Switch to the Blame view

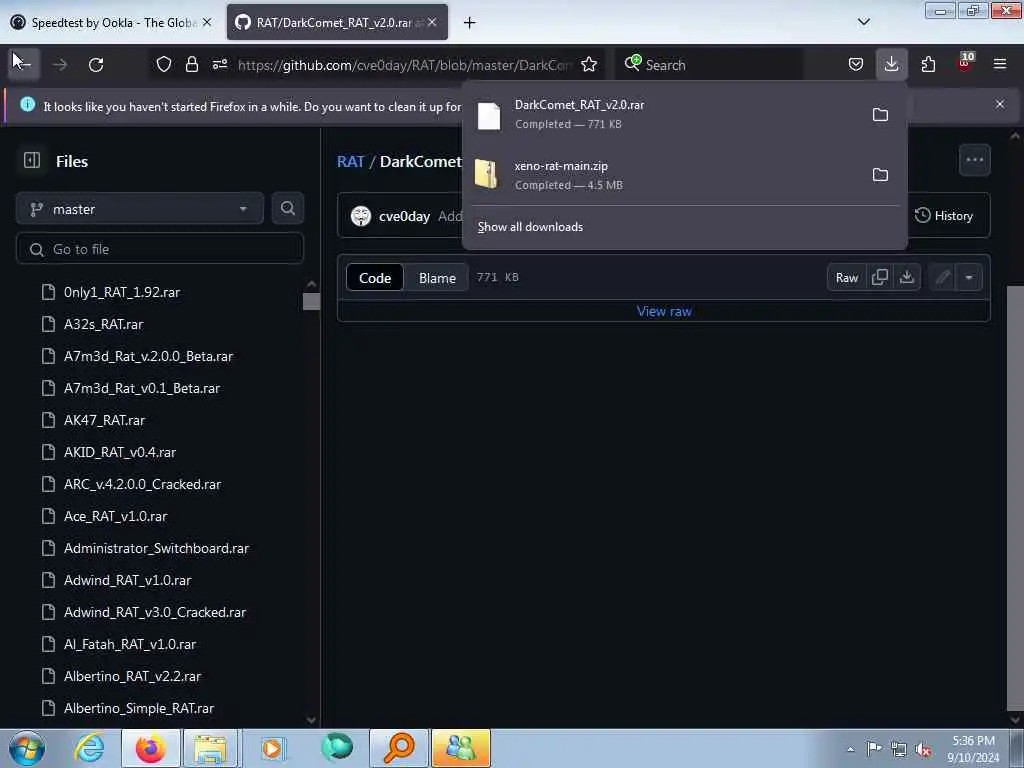tap(437, 278)
